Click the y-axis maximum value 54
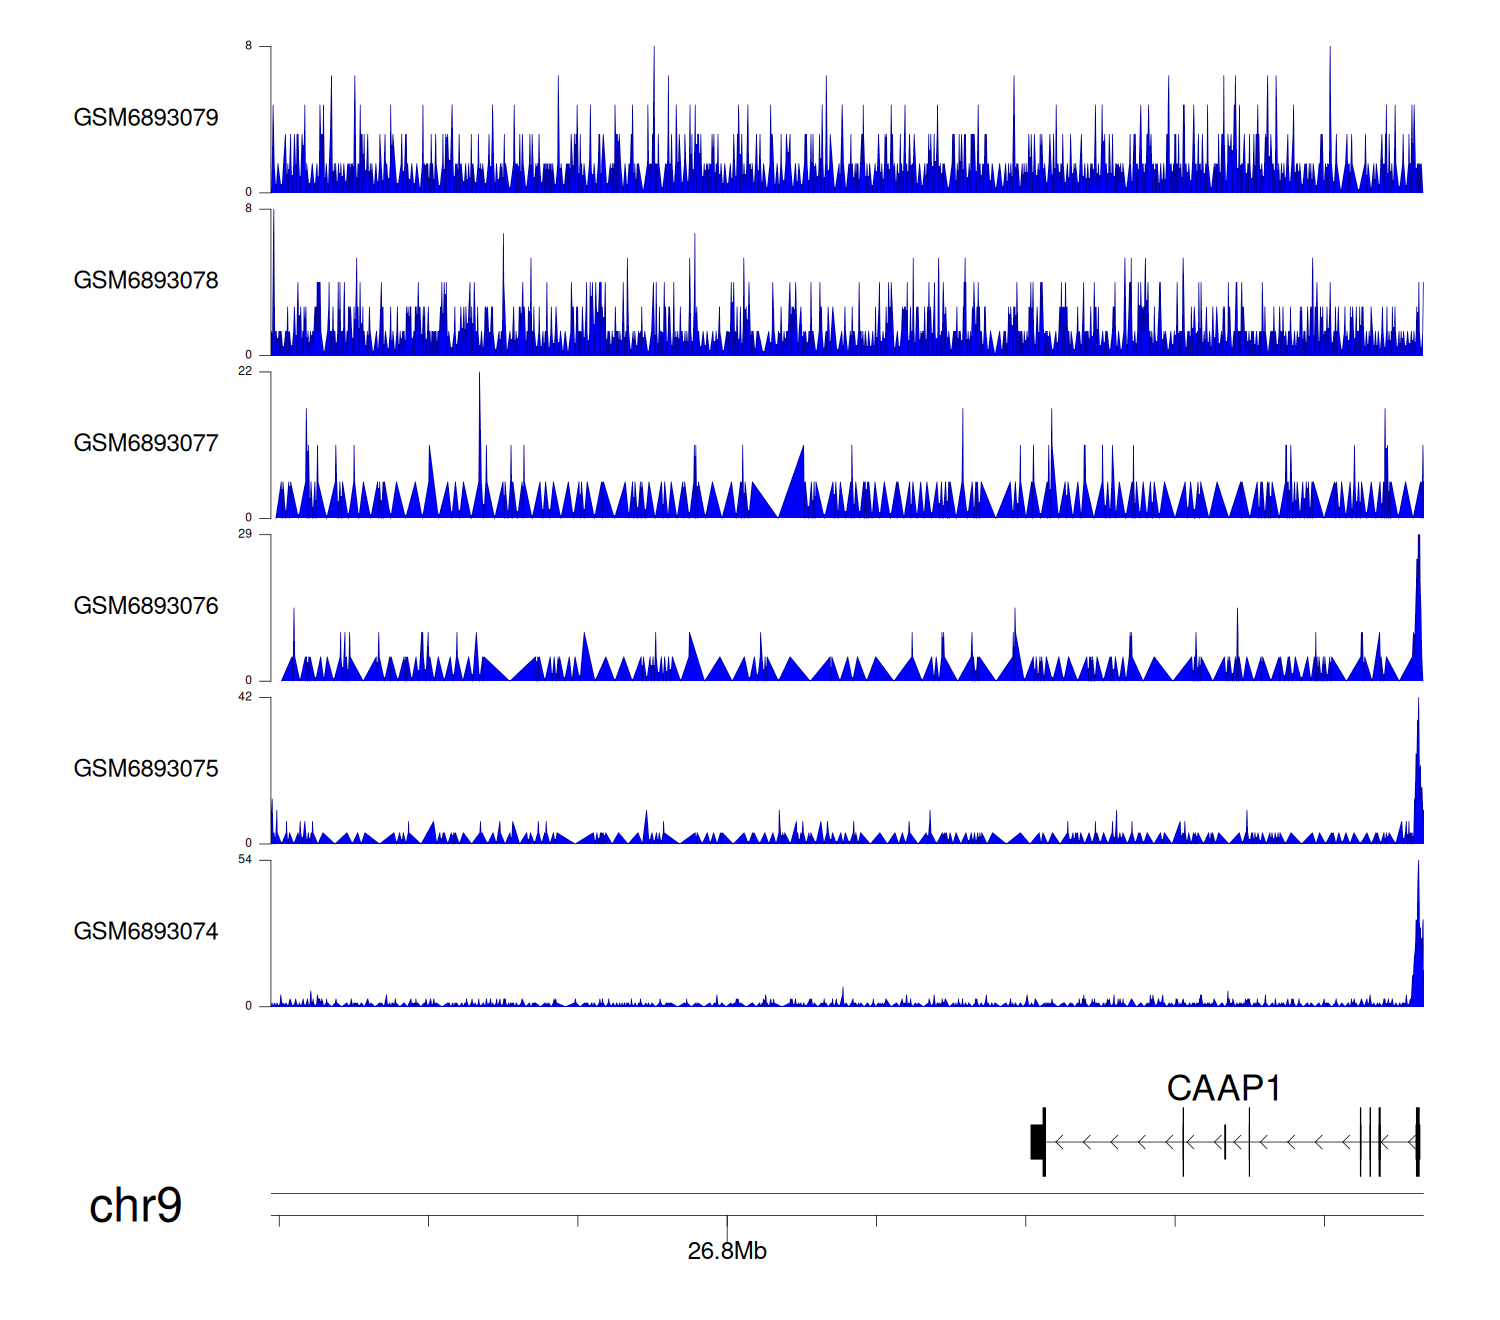This screenshot has height=1320, width=1500. (245, 860)
